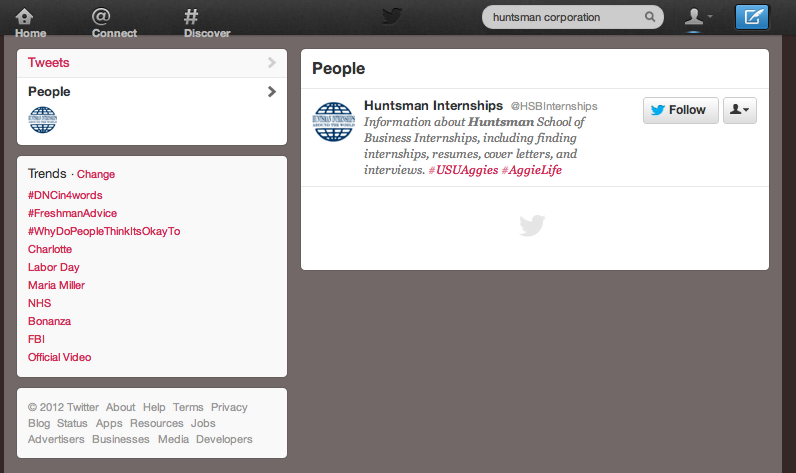This screenshot has height=473, width=796.
Task: Open the #FreshmanAdvice trend
Action: tap(72, 213)
